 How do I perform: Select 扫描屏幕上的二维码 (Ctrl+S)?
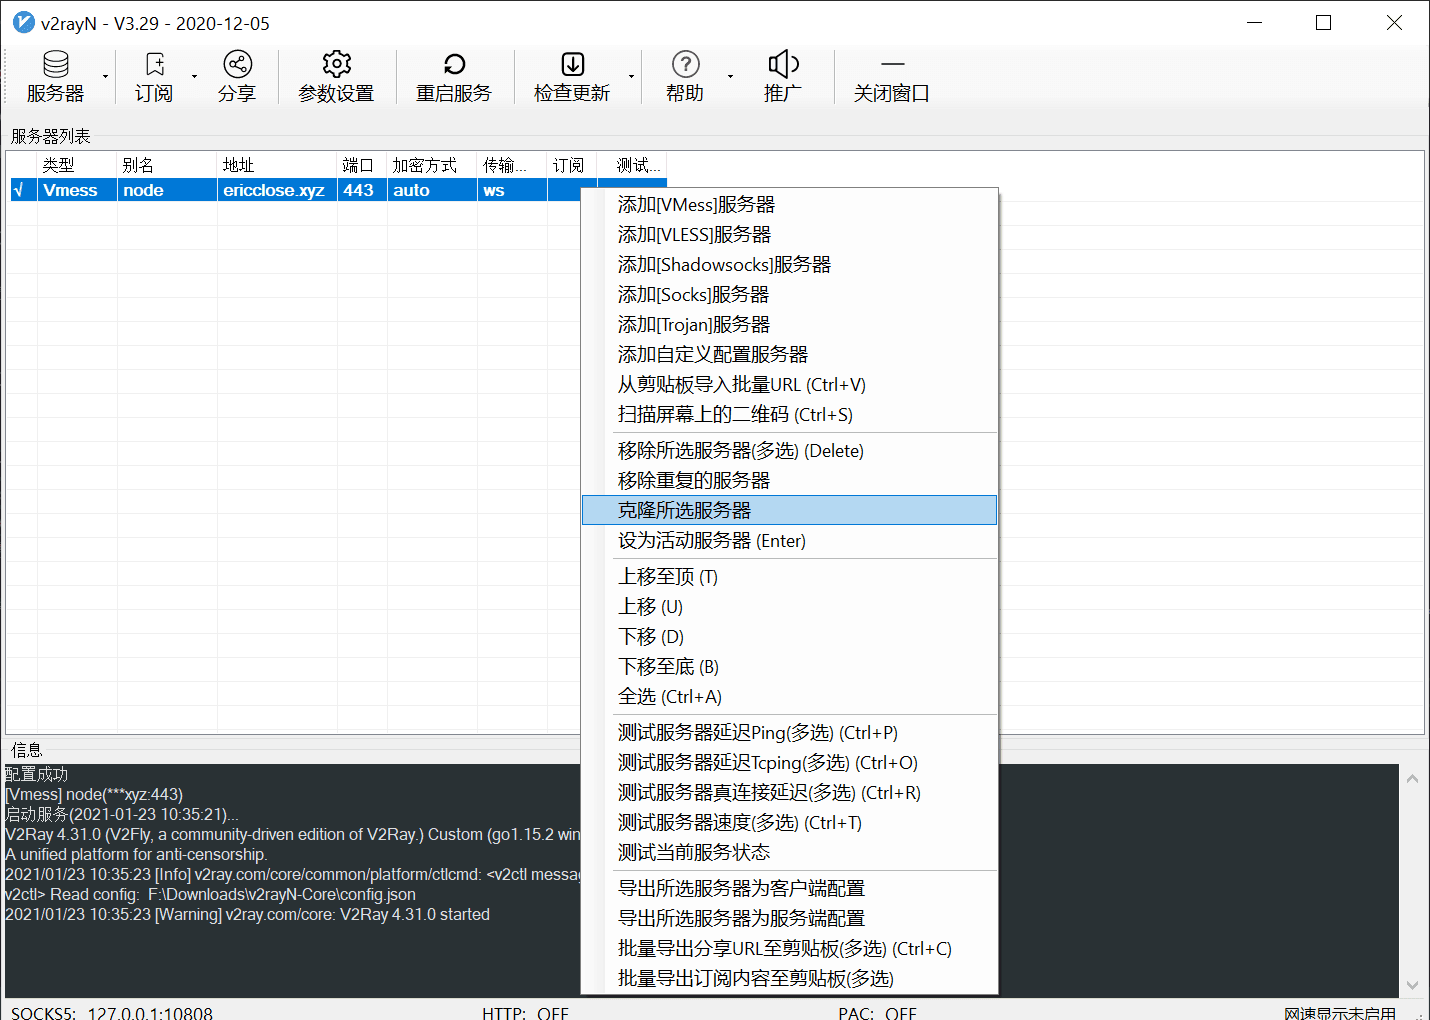[x=789, y=415]
